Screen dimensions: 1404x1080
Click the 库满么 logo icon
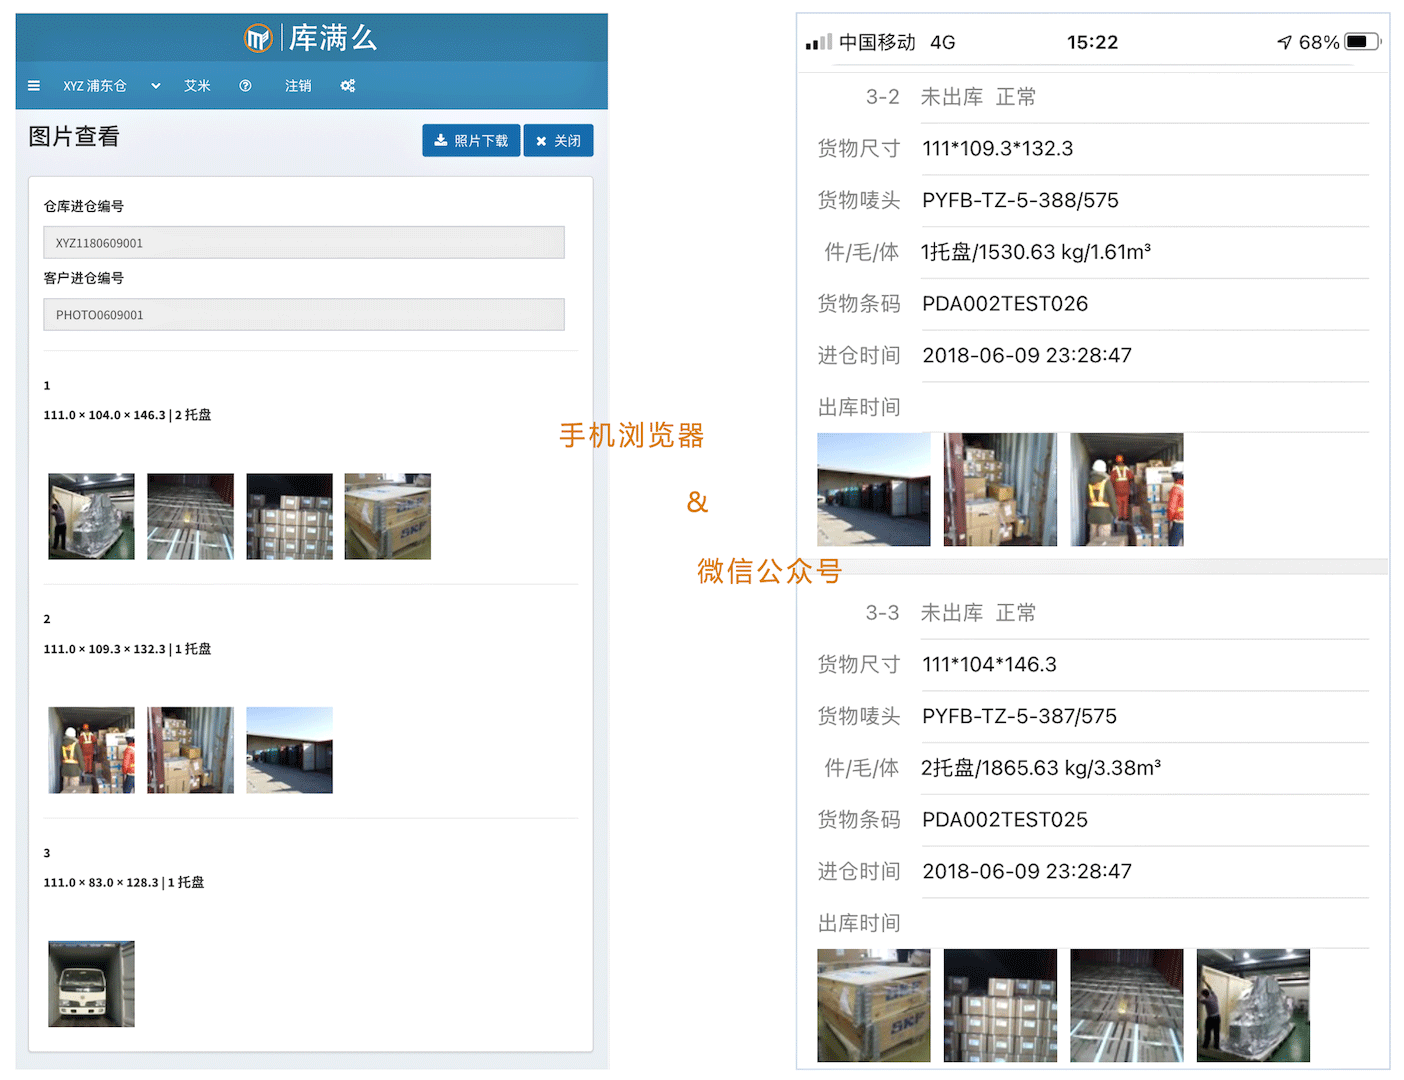(x=258, y=38)
